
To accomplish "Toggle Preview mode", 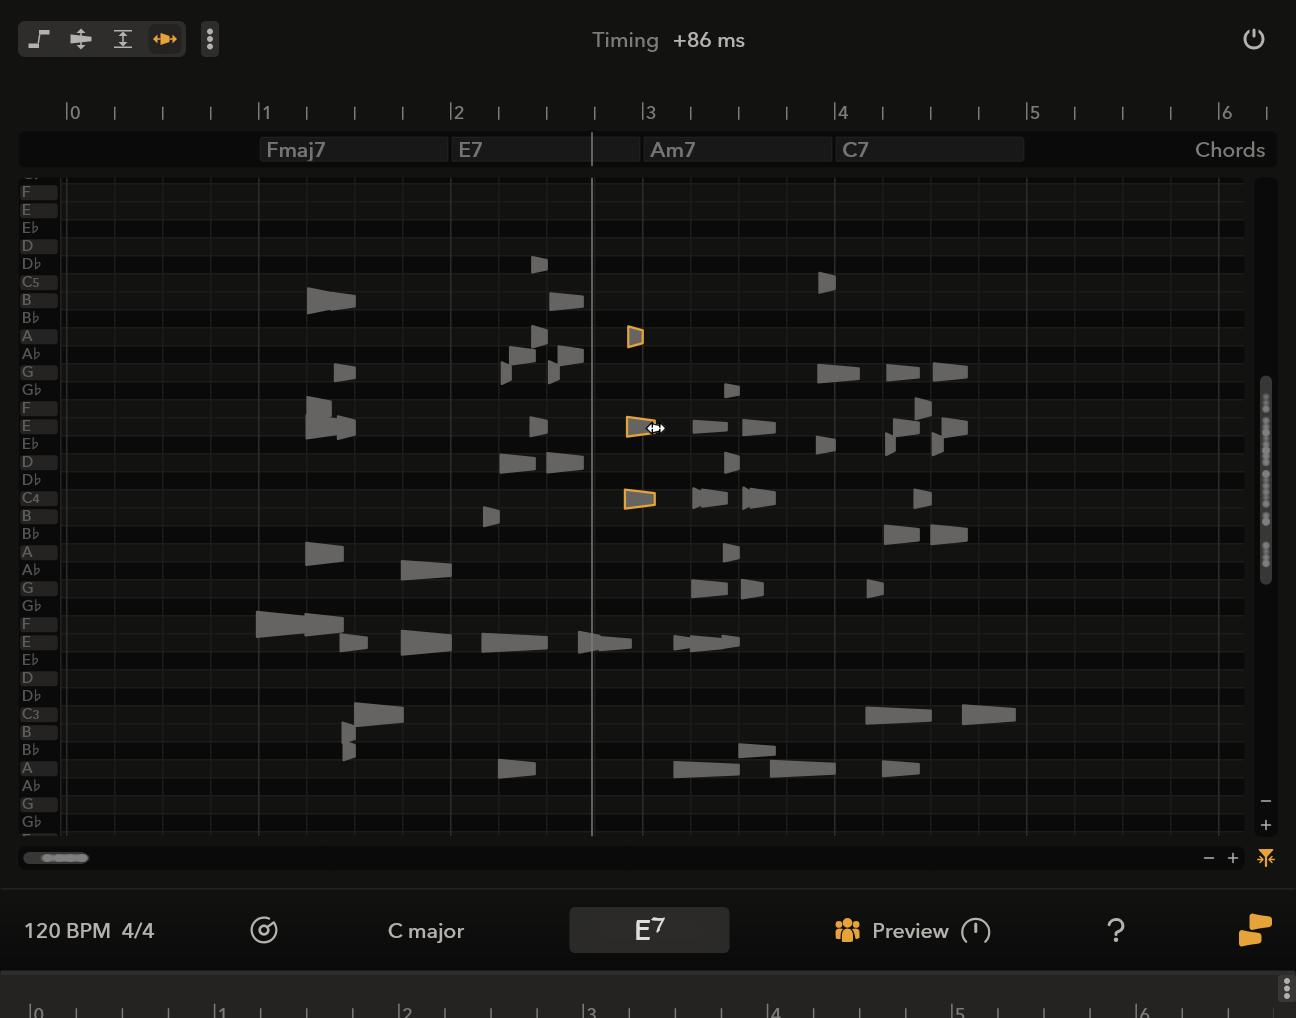I will click(x=891, y=930).
